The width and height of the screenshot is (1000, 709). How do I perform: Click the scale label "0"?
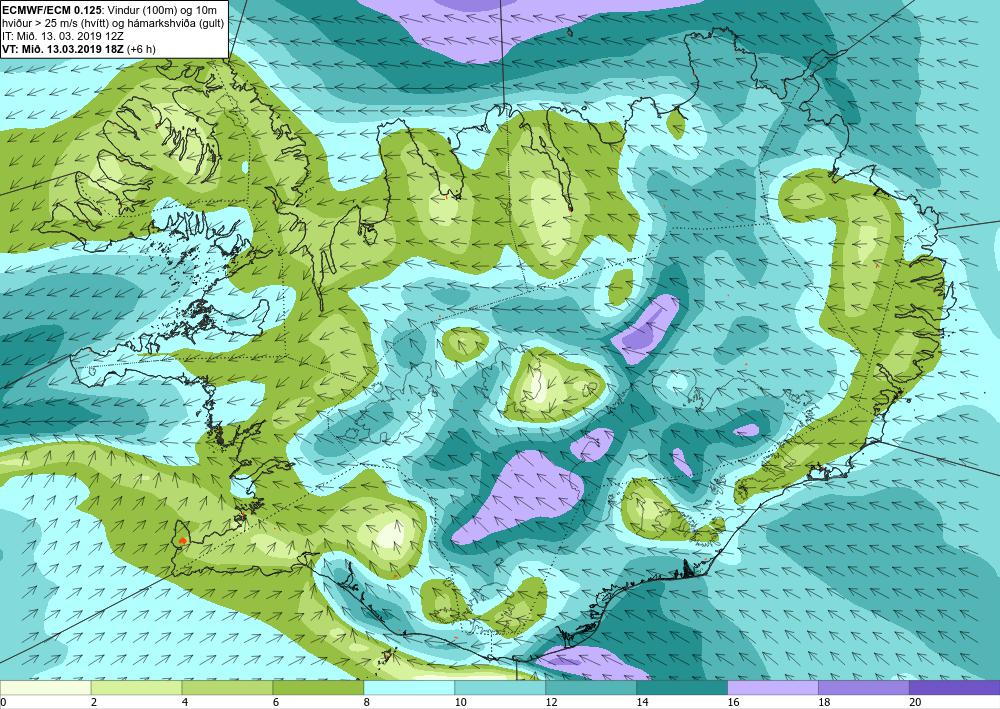tap(3, 703)
